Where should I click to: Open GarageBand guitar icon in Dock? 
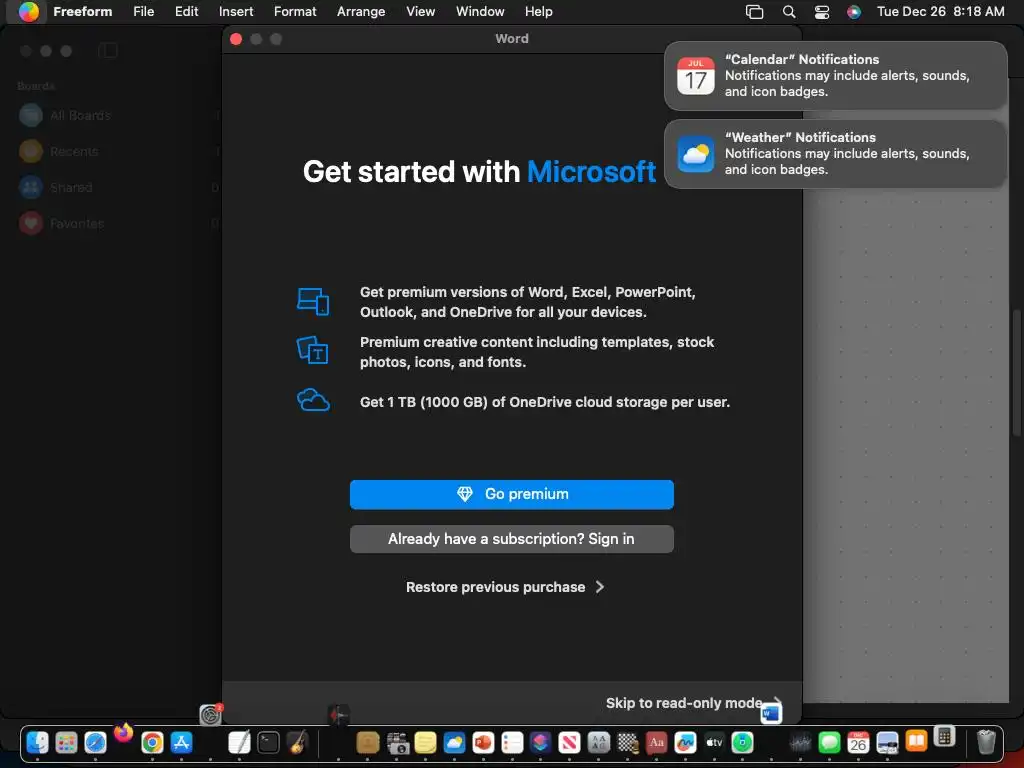pos(297,743)
